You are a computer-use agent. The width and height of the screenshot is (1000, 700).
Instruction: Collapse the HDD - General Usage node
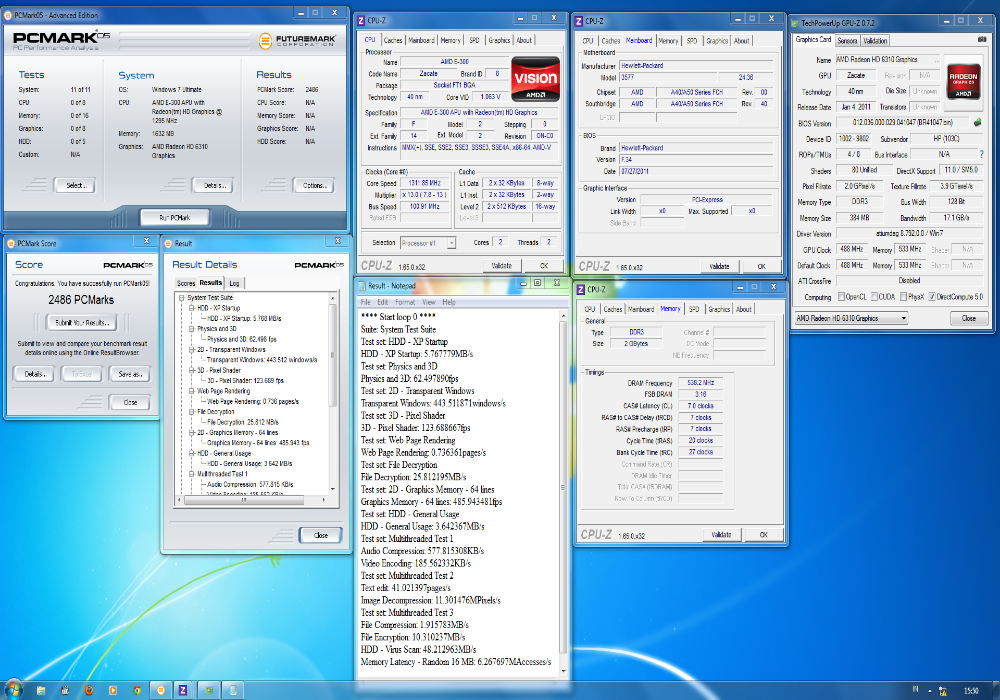191,453
